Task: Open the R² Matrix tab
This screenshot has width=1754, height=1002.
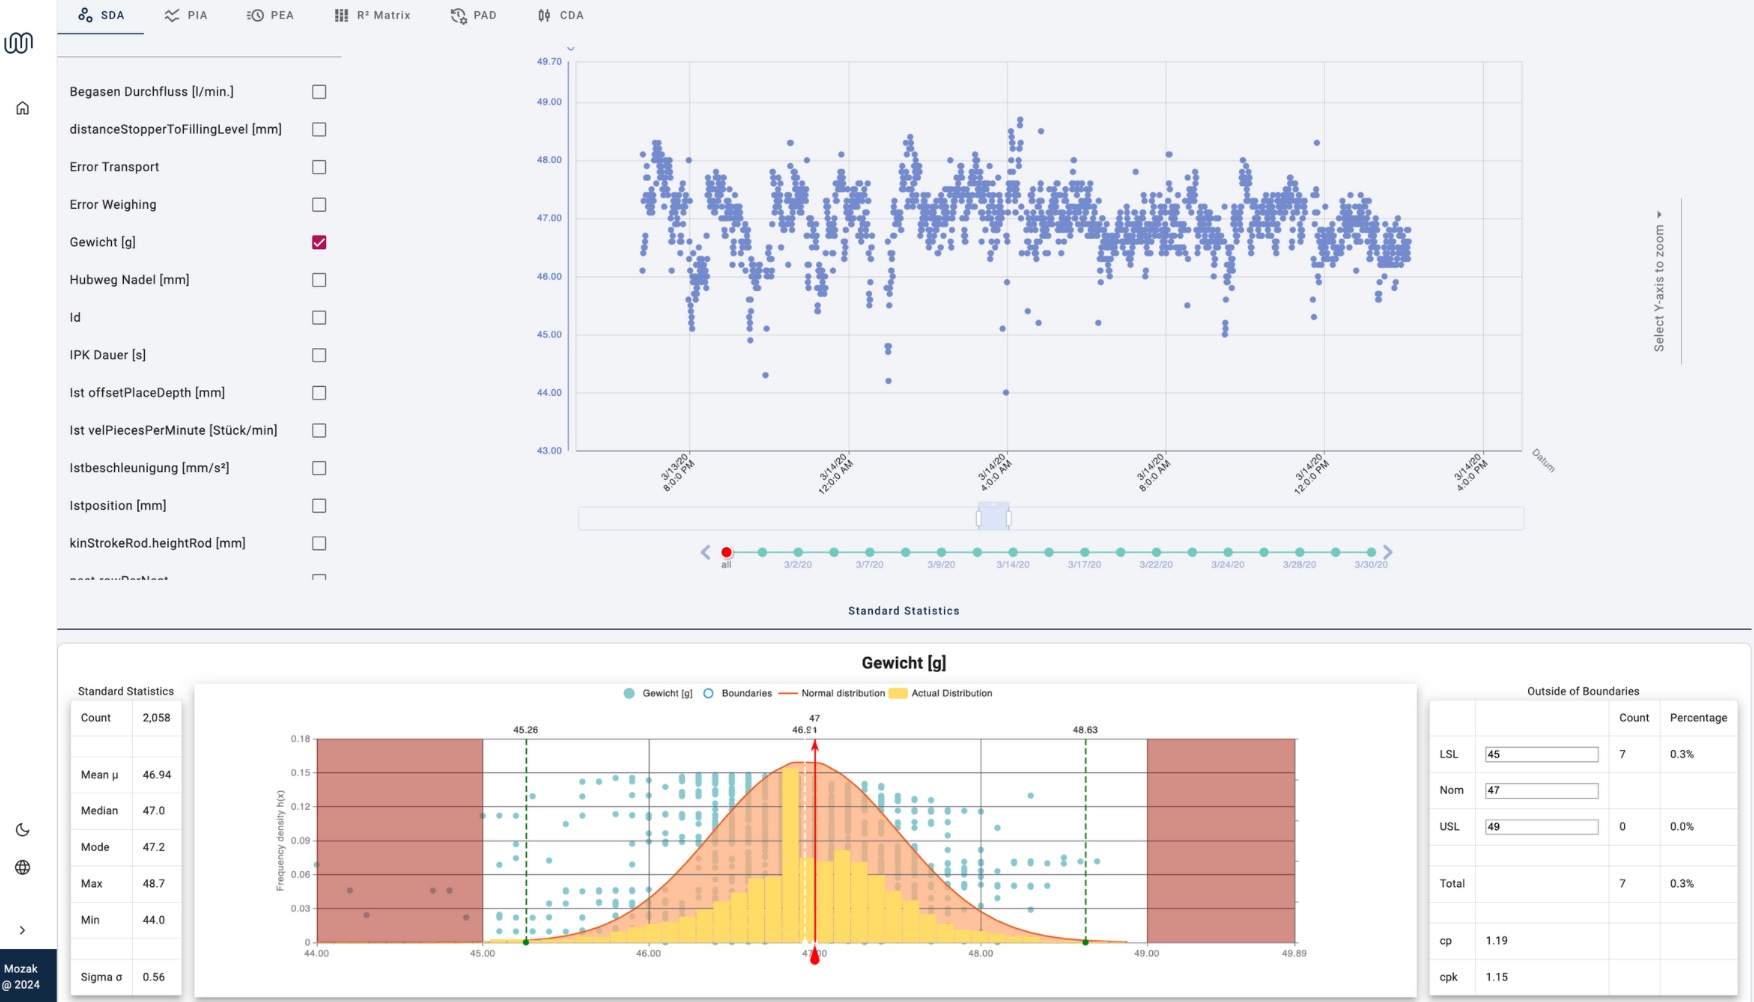Action: (372, 16)
